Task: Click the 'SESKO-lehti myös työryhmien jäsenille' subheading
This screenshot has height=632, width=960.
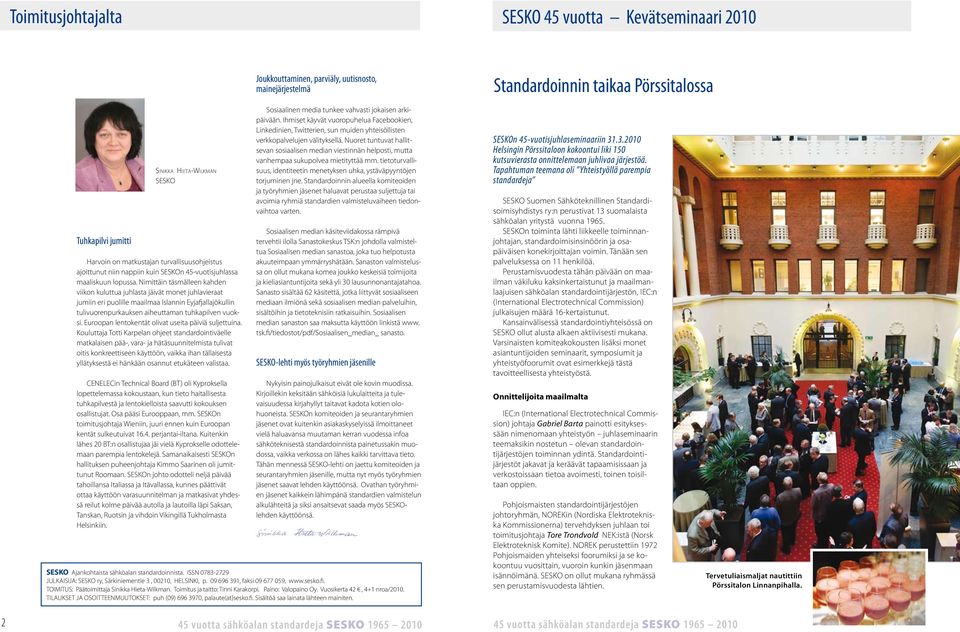Action: [315, 363]
